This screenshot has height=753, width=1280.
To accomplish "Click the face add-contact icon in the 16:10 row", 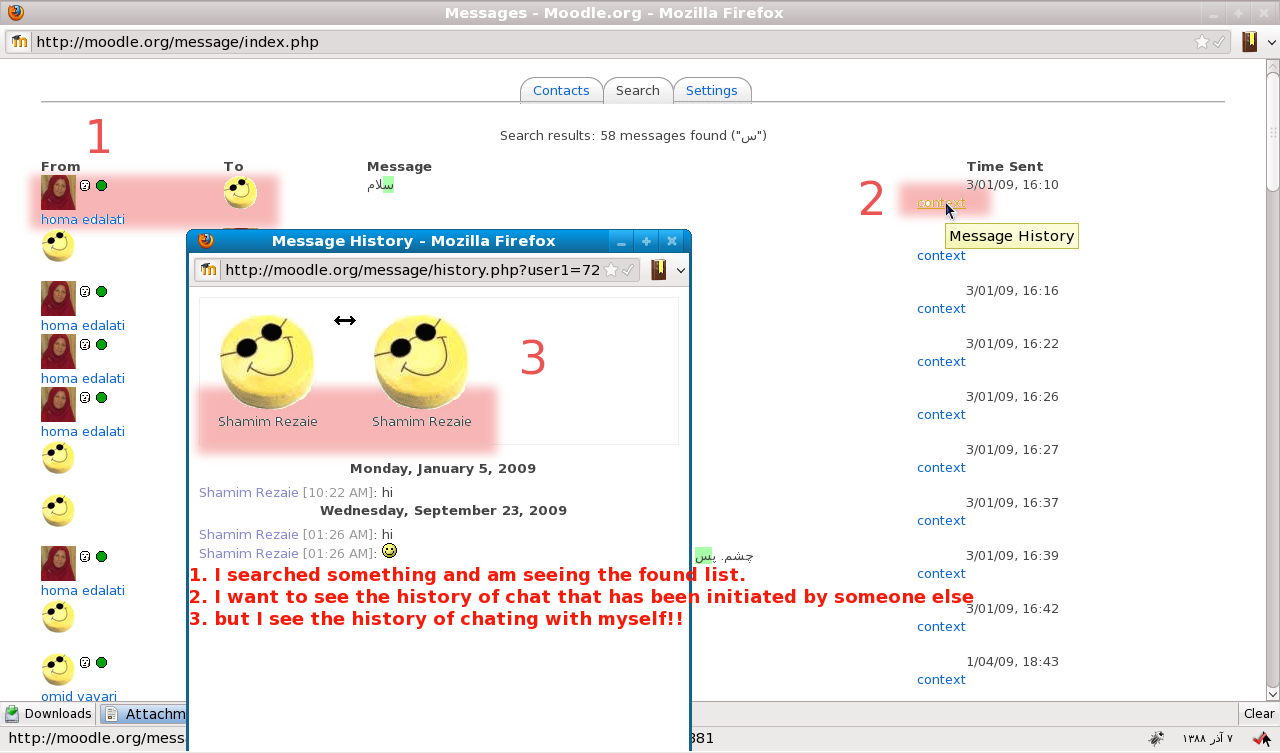I will click(x=86, y=185).
